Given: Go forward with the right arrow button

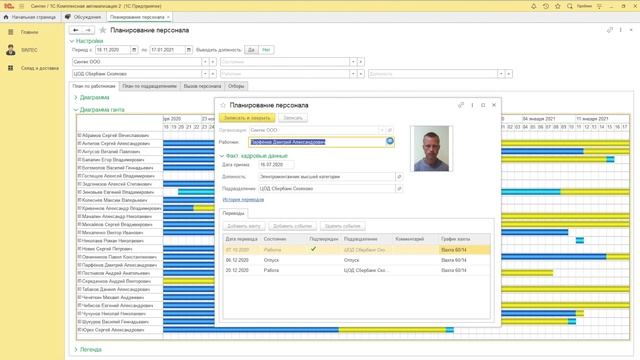Looking at the screenshot, I should 88,30.
